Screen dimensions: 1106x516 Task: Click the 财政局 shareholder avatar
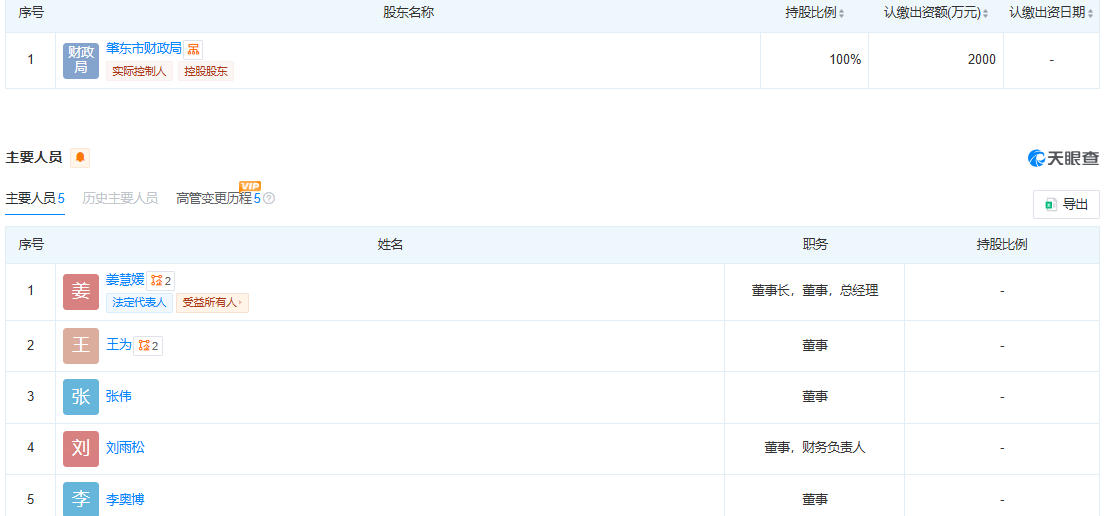pos(81,60)
